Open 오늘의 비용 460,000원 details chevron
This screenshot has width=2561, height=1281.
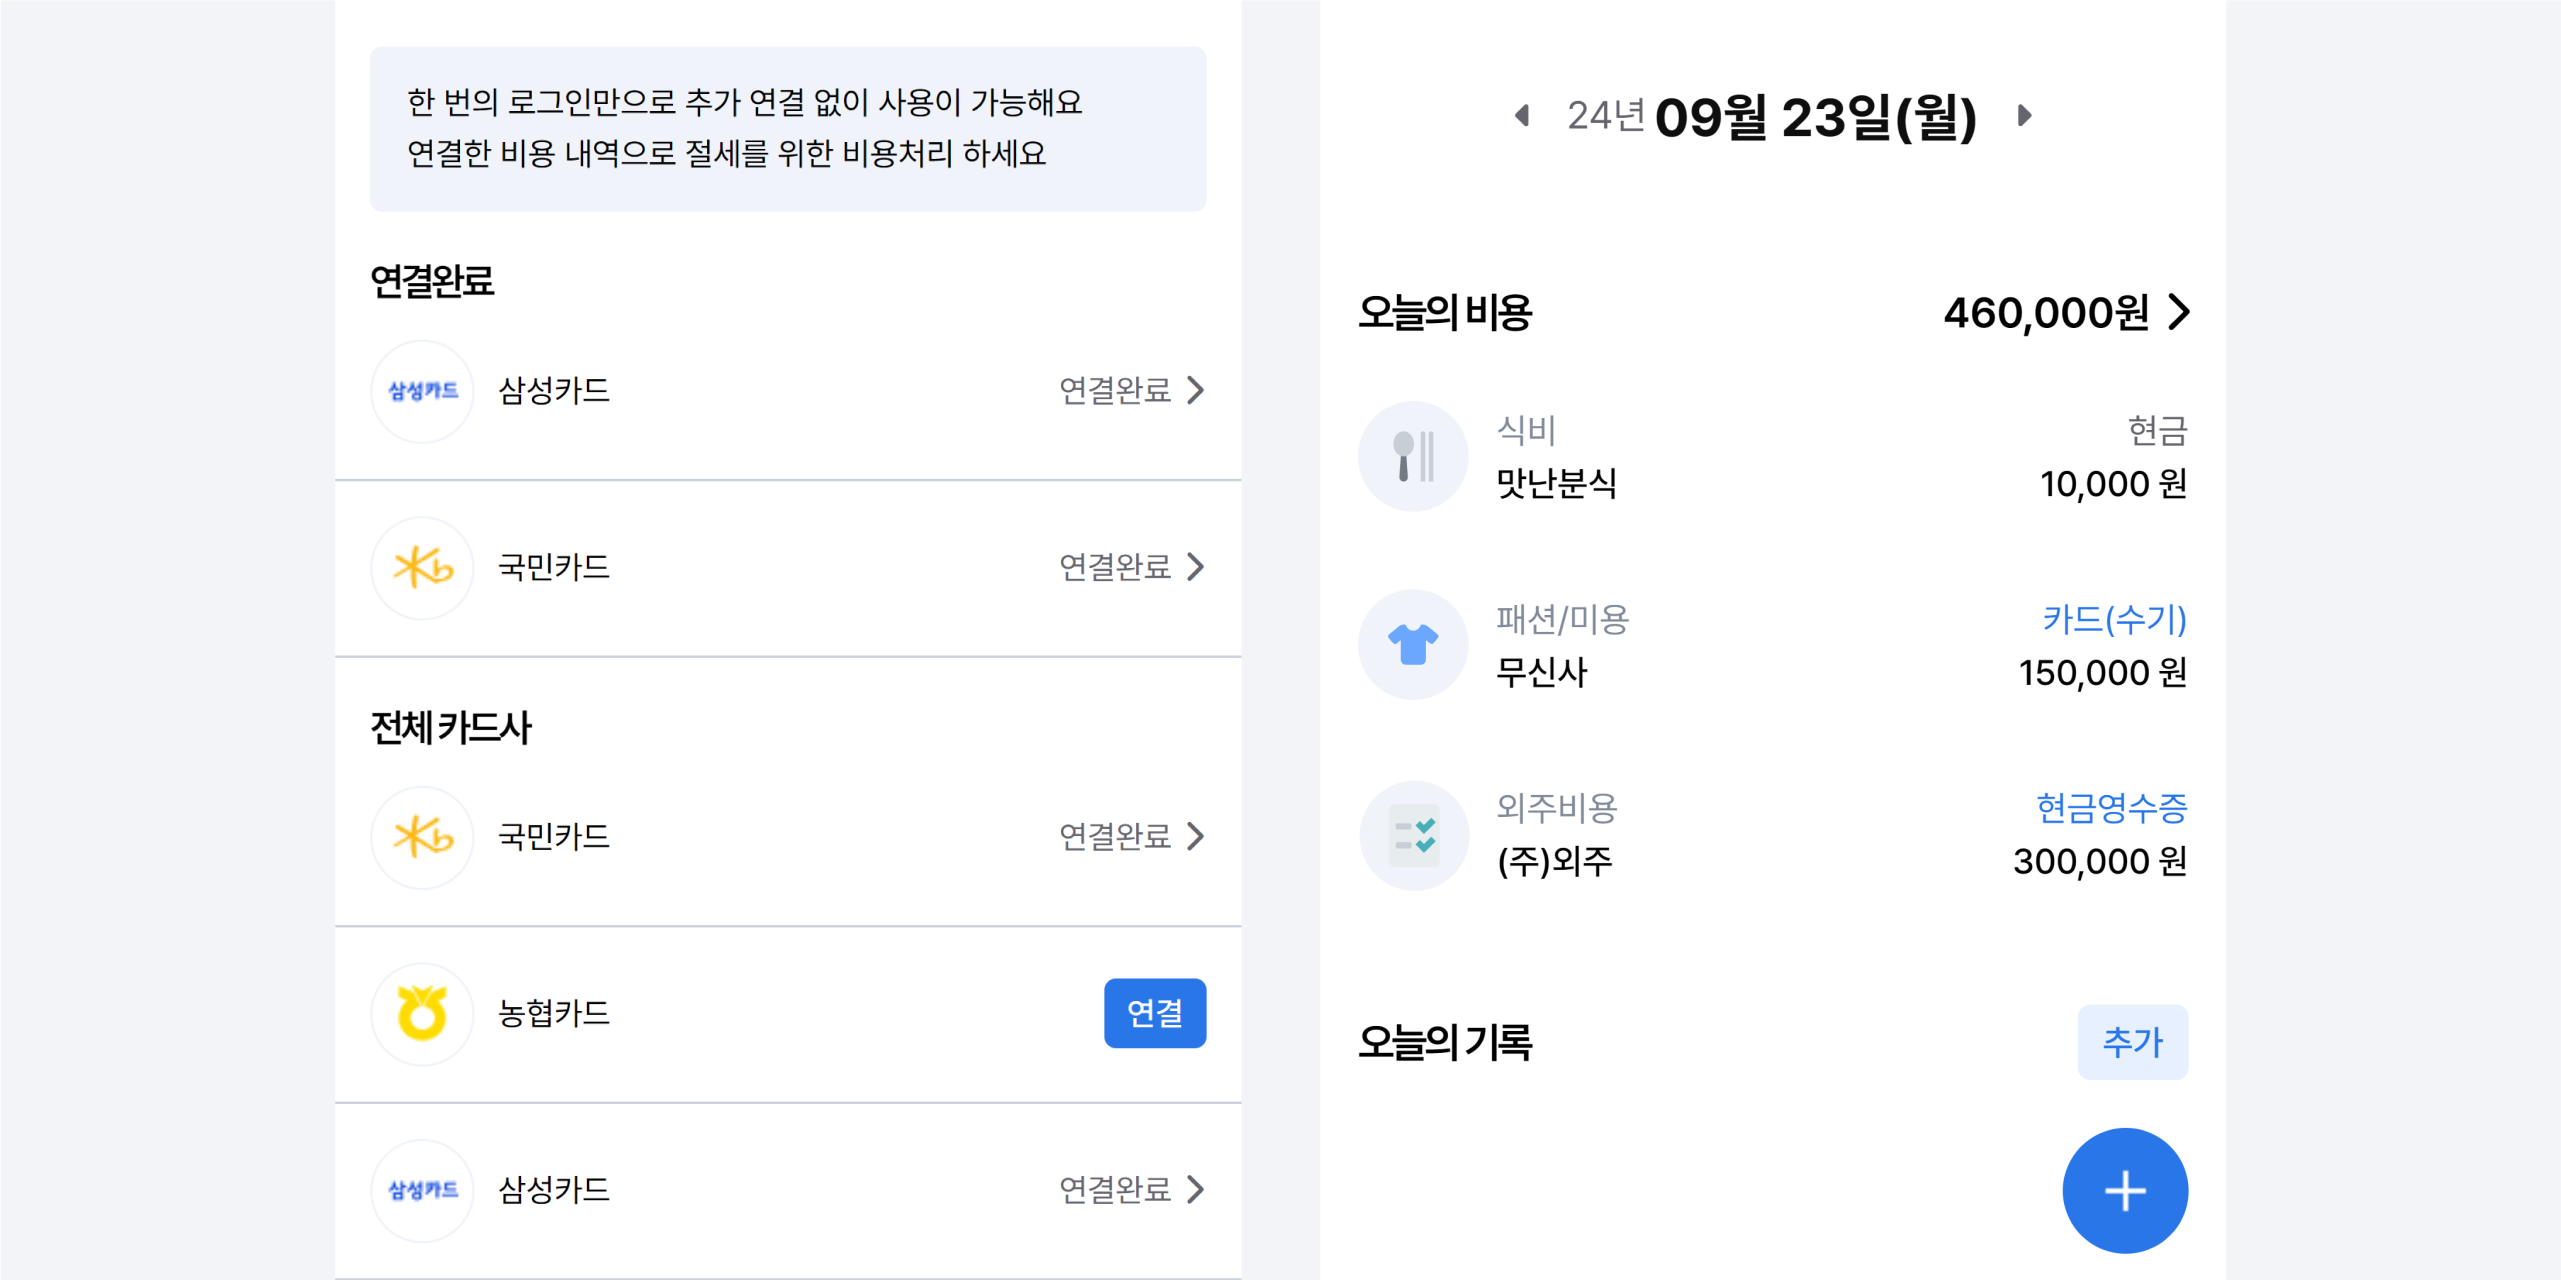[2179, 312]
